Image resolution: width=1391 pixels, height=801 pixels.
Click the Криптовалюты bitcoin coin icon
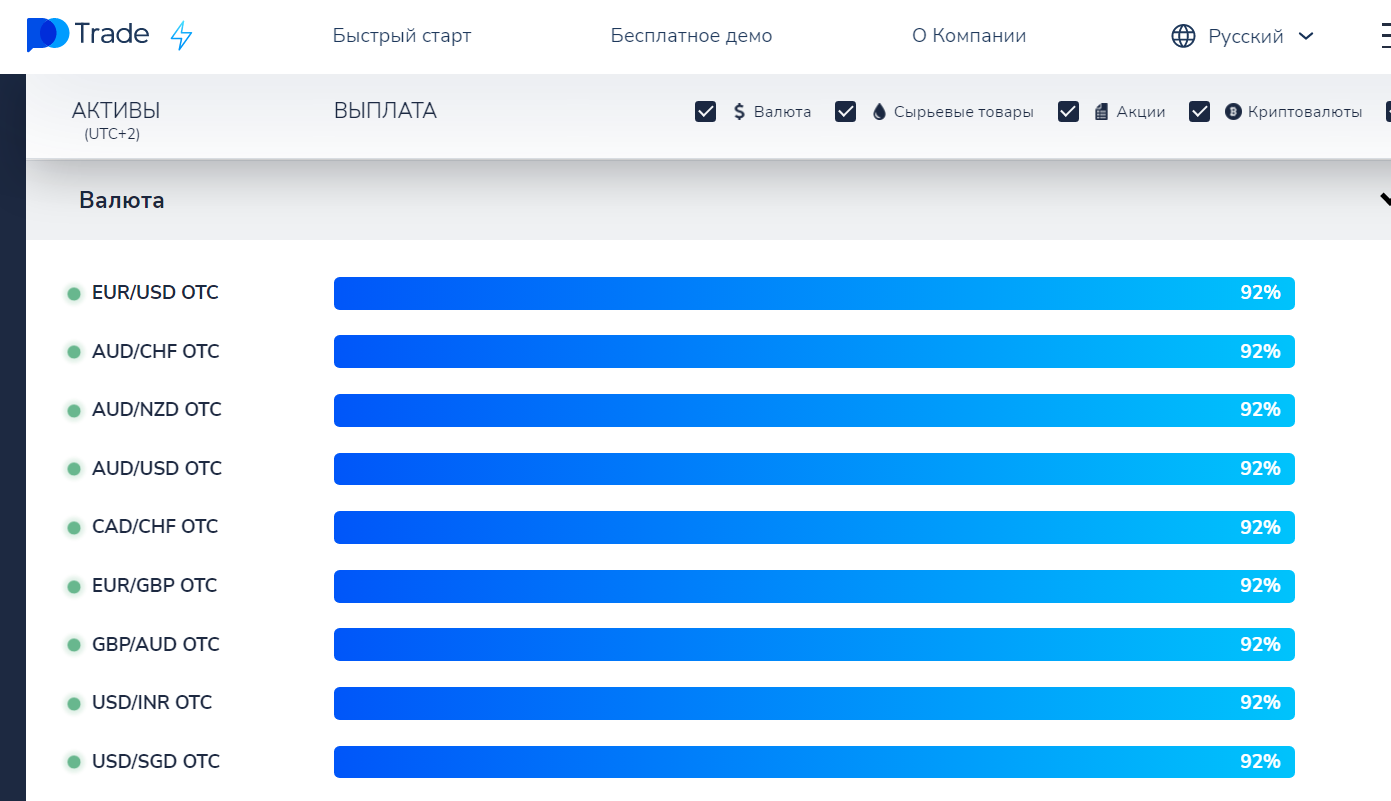1232,112
